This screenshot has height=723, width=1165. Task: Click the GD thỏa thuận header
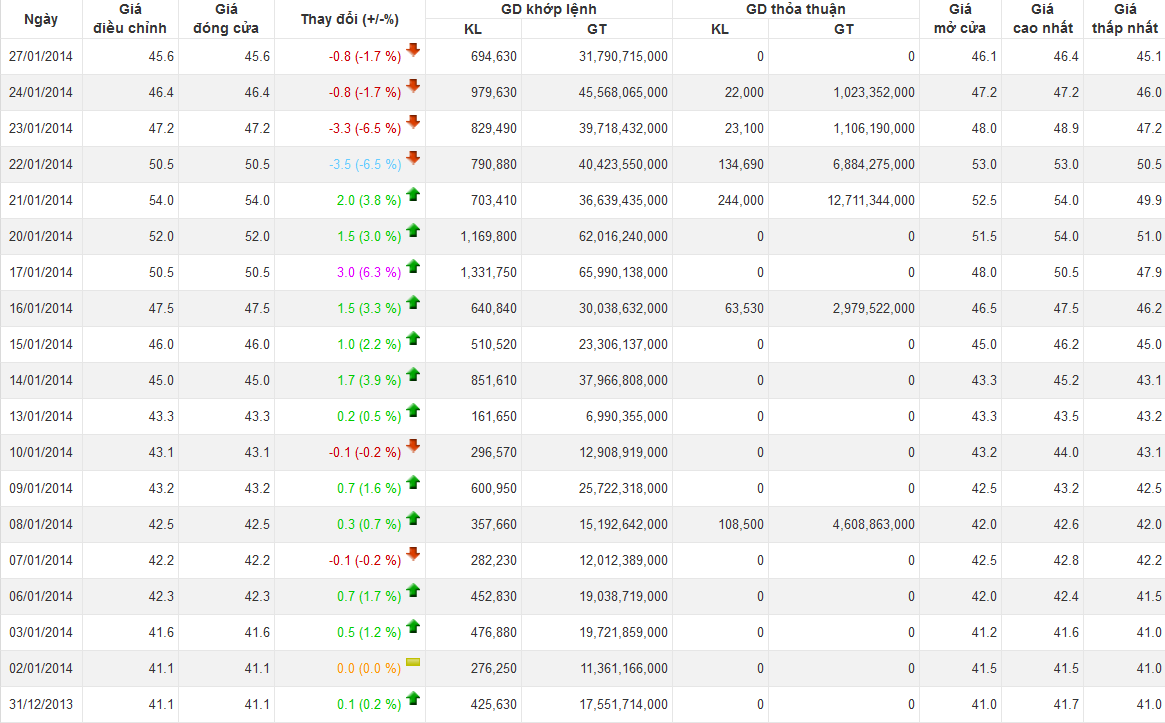coord(795,9)
